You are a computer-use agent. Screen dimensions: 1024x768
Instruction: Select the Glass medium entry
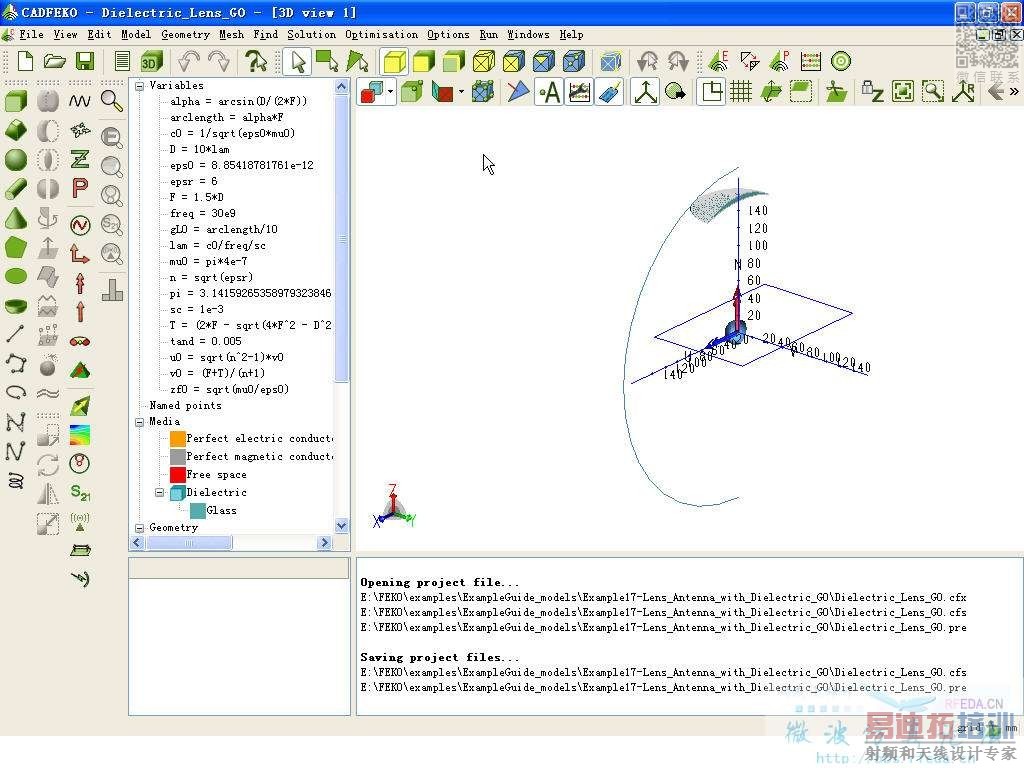[x=221, y=510]
